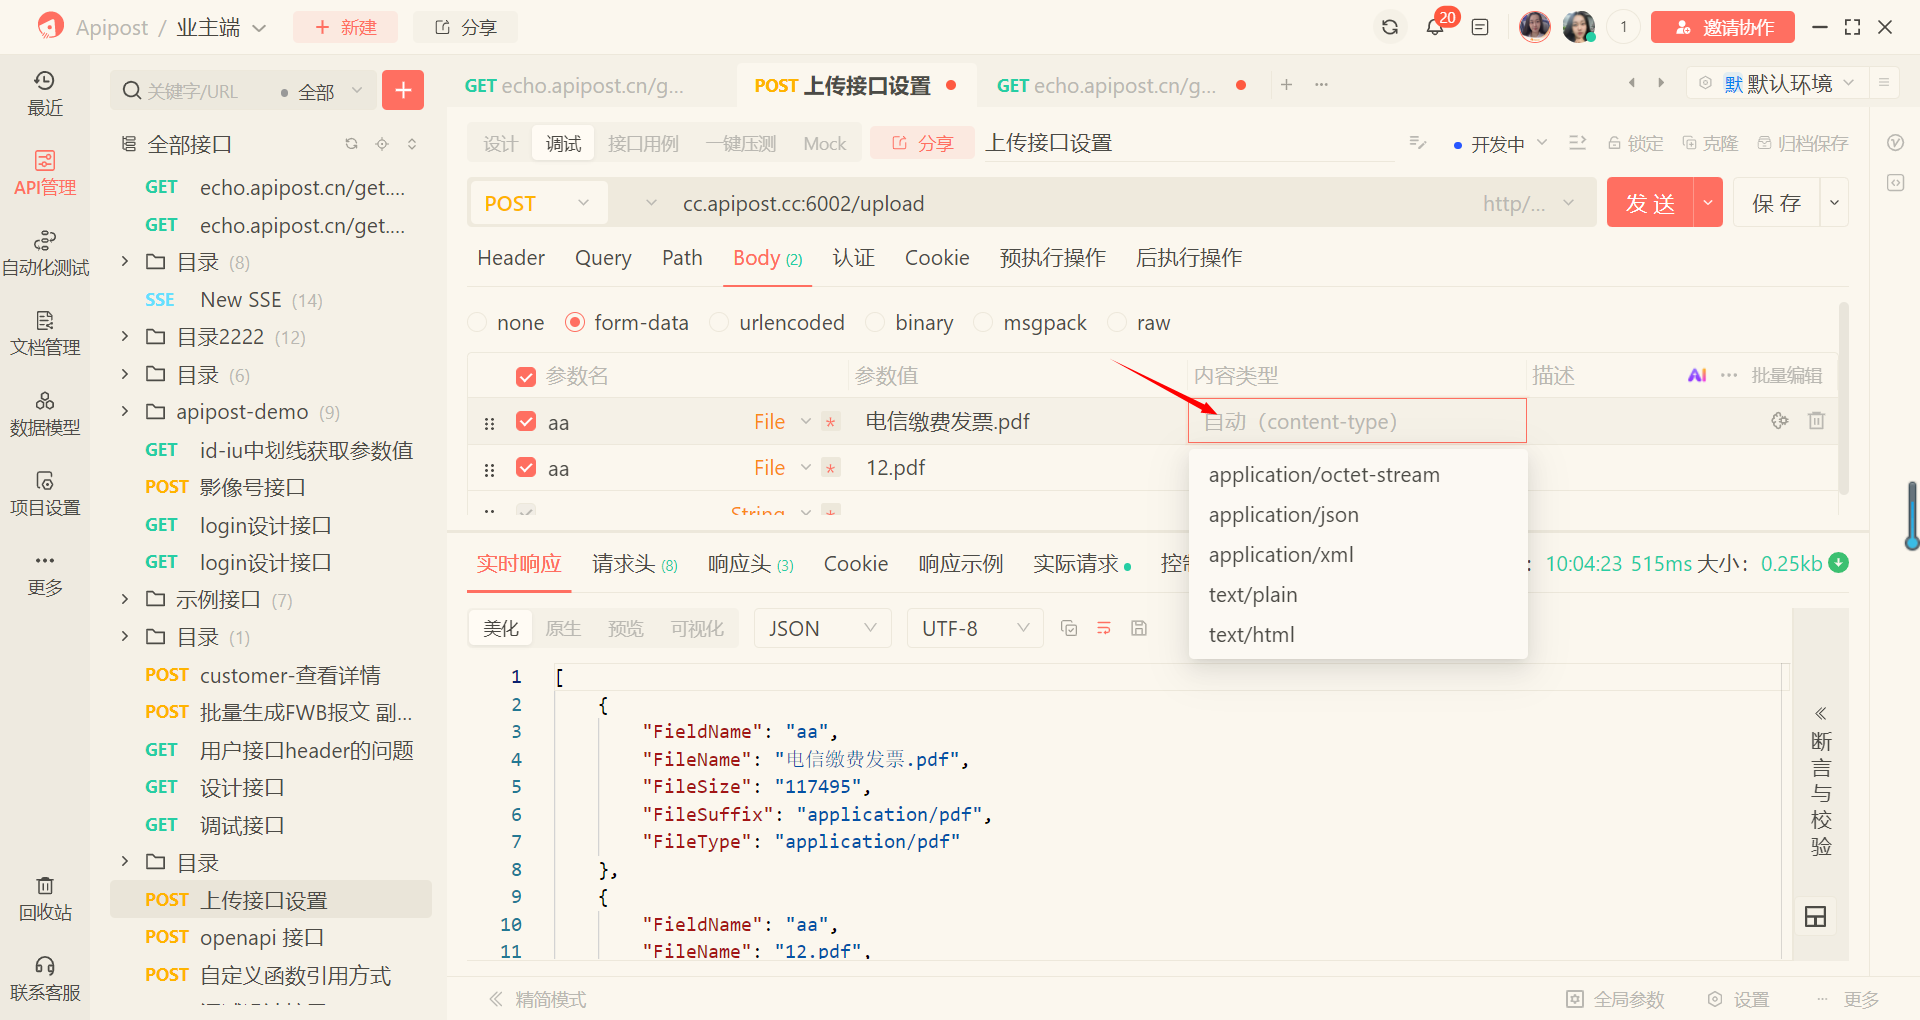
Task: Open the 开发中 status dropdown
Action: pyautogui.click(x=1500, y=144)
